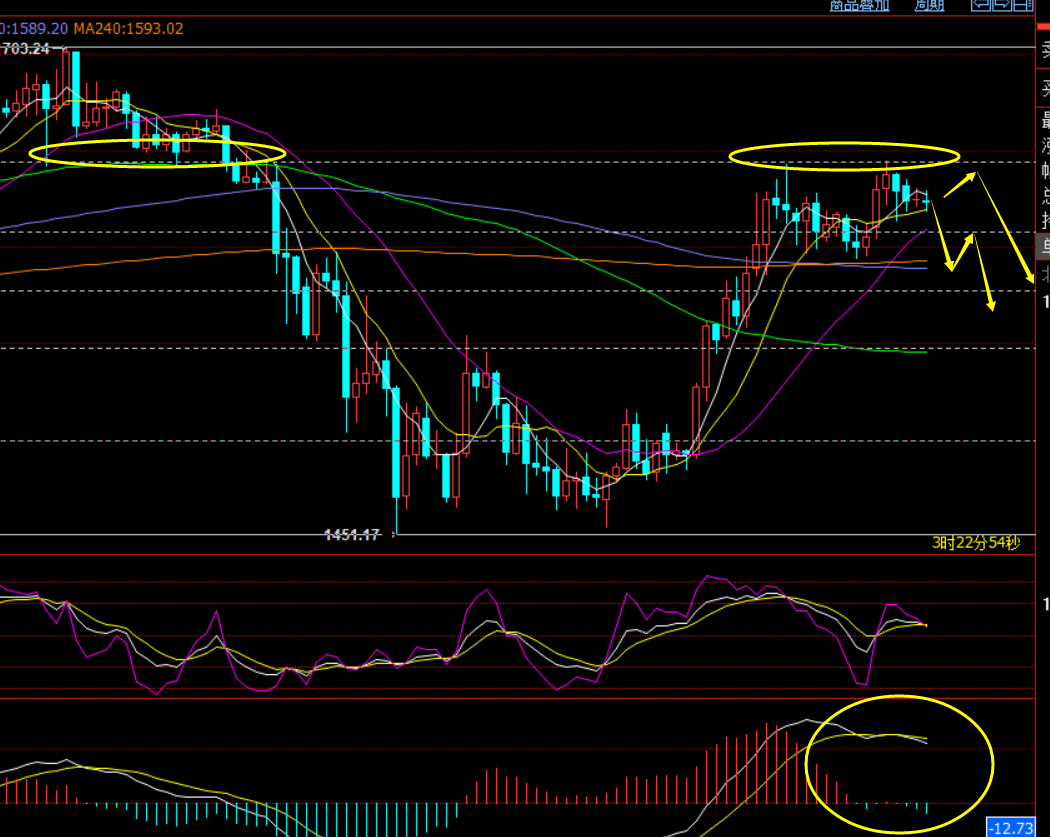The width and height of the screenshot is (1050, 837).
Task: Open the 周期 period selector
Action: coord(929,5)
